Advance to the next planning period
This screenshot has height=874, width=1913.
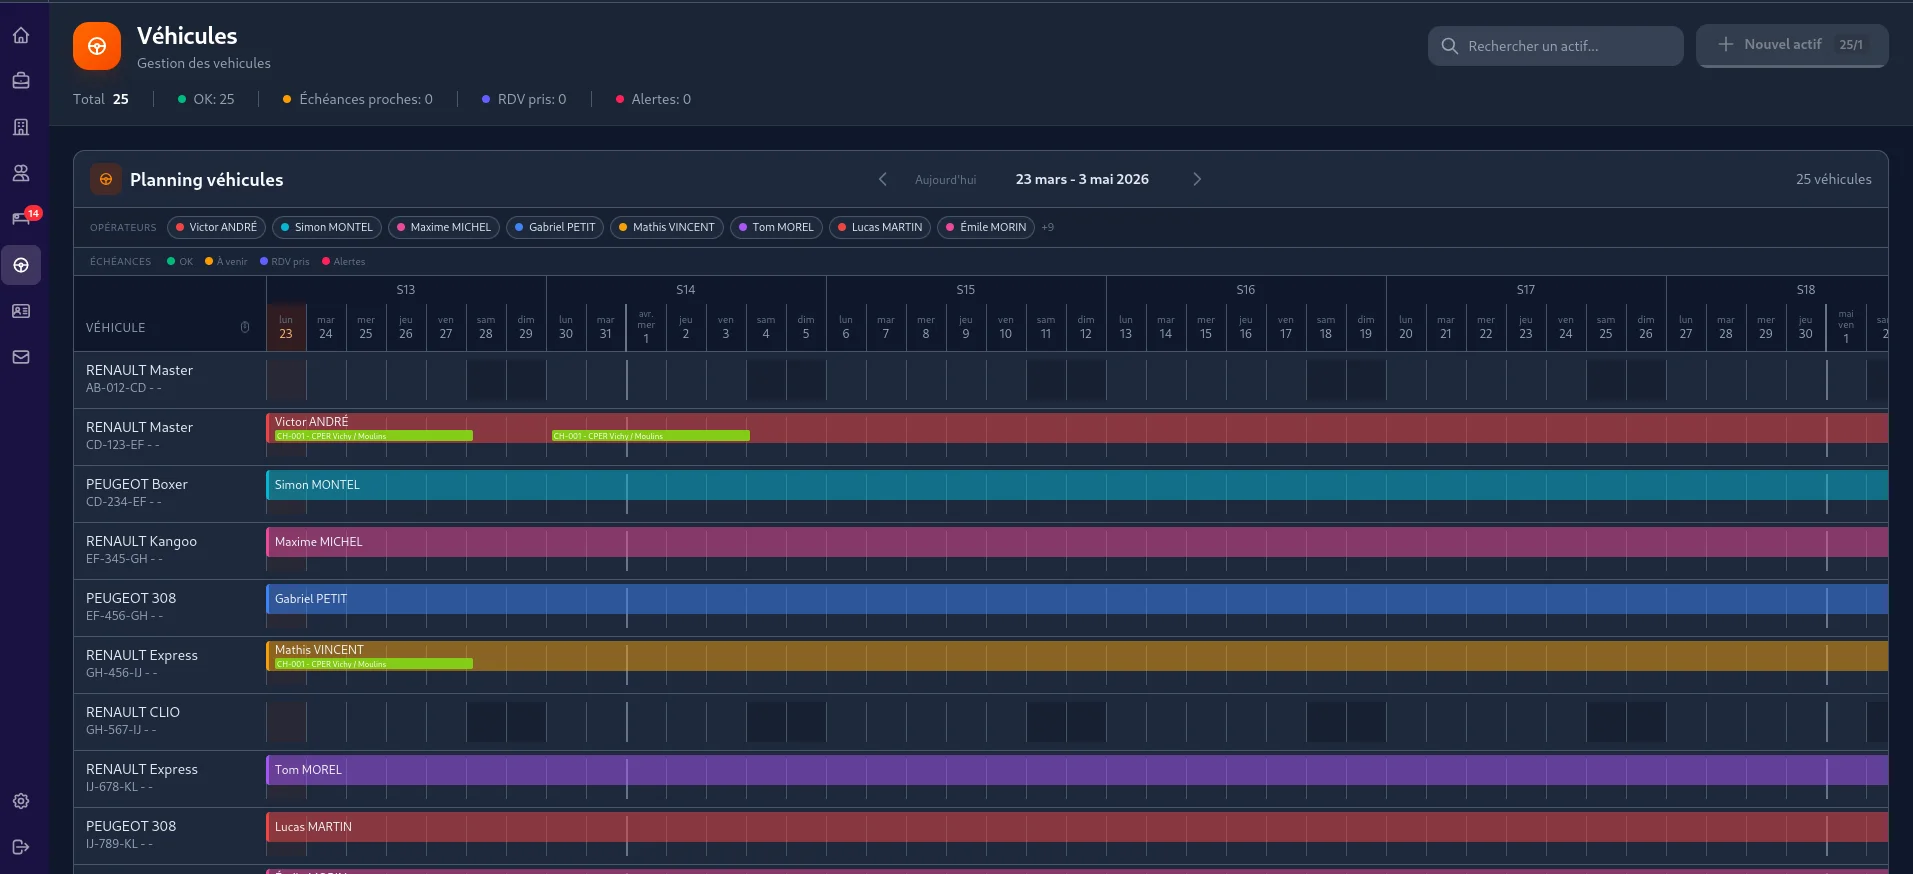pos(1197,179)
